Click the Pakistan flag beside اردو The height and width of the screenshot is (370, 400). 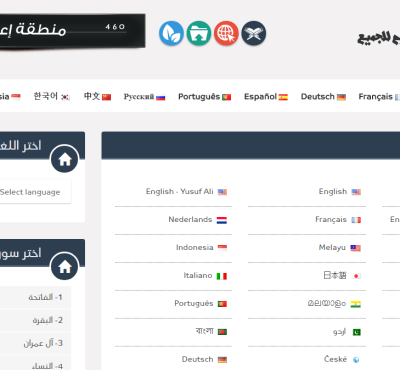click(x=356, y=332)
